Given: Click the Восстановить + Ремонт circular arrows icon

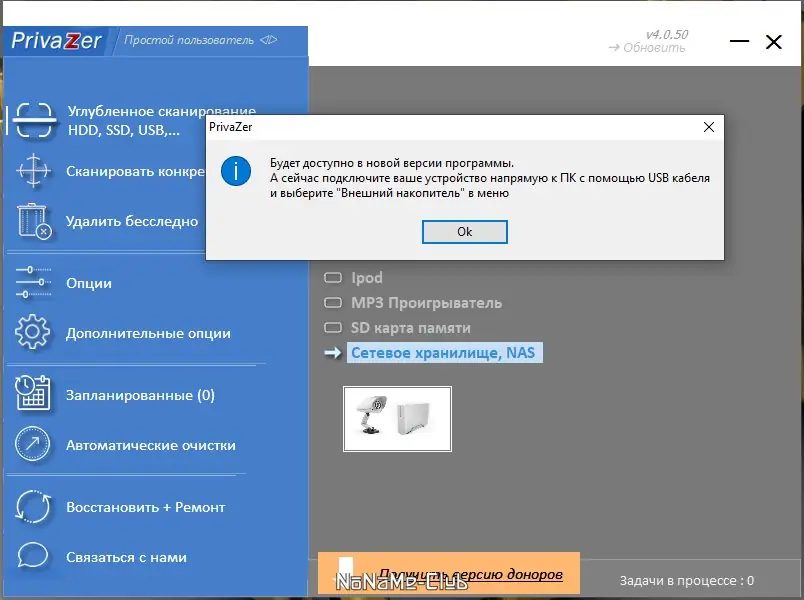Looking at the screenshot, I should tap(33, 507).
